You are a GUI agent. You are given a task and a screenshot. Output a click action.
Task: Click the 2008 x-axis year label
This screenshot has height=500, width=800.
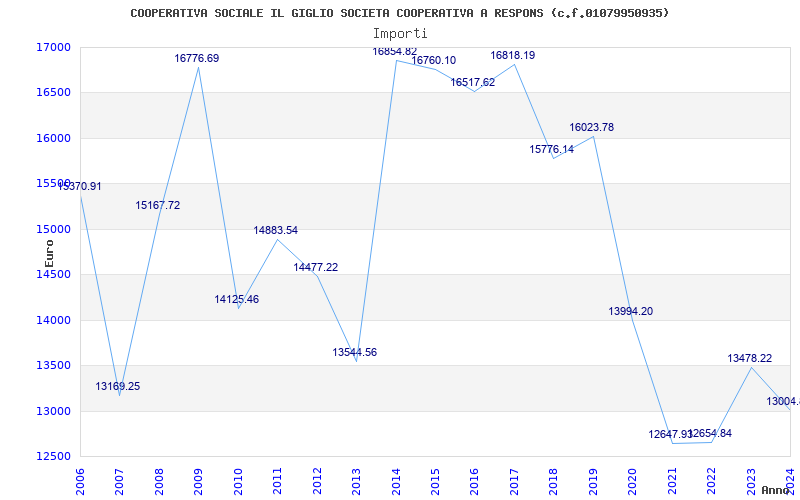click(x=159, y=481)
